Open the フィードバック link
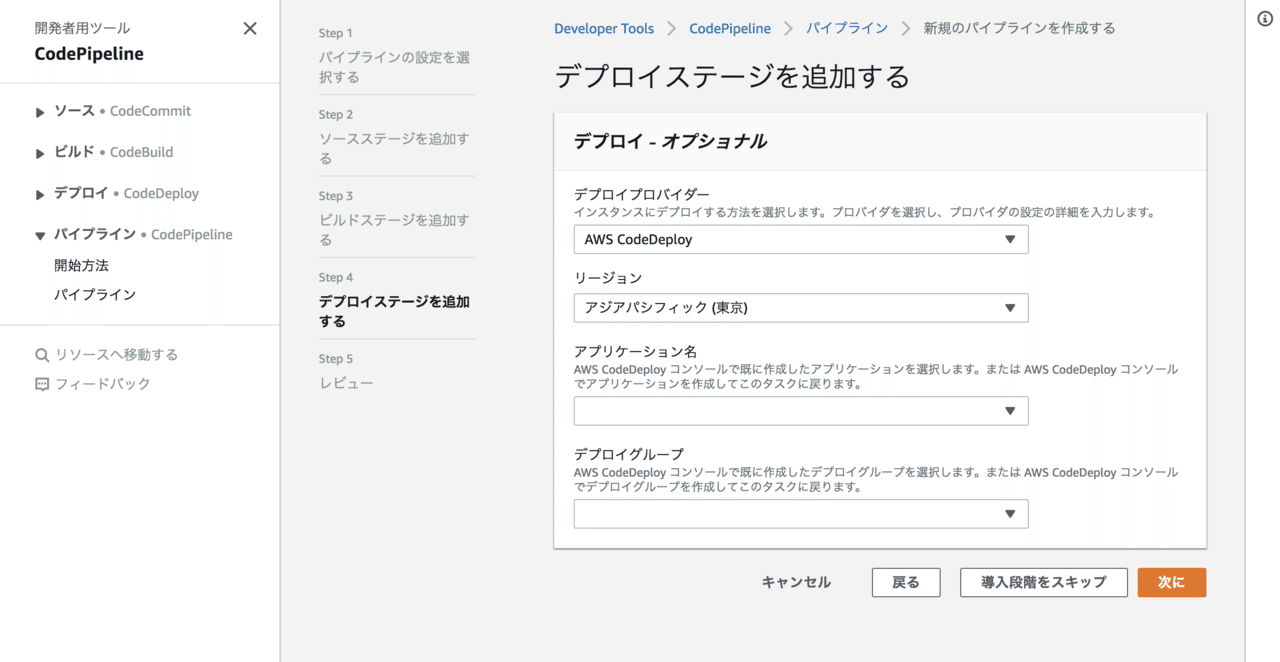Image resolution: width=1280 pixels, height=662 pixels. [x=102, y=383]
